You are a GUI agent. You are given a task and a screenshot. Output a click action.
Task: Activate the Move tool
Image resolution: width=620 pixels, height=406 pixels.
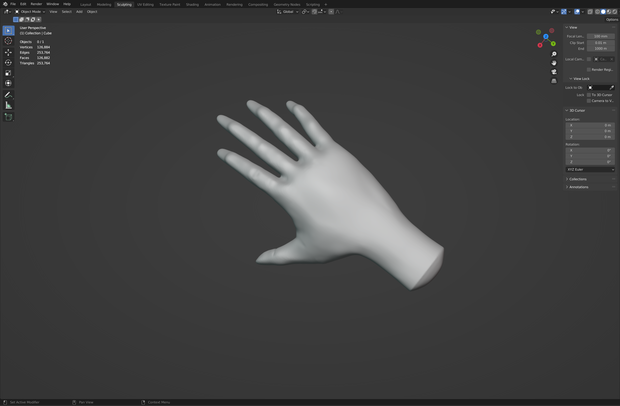[x=8, y=52]
